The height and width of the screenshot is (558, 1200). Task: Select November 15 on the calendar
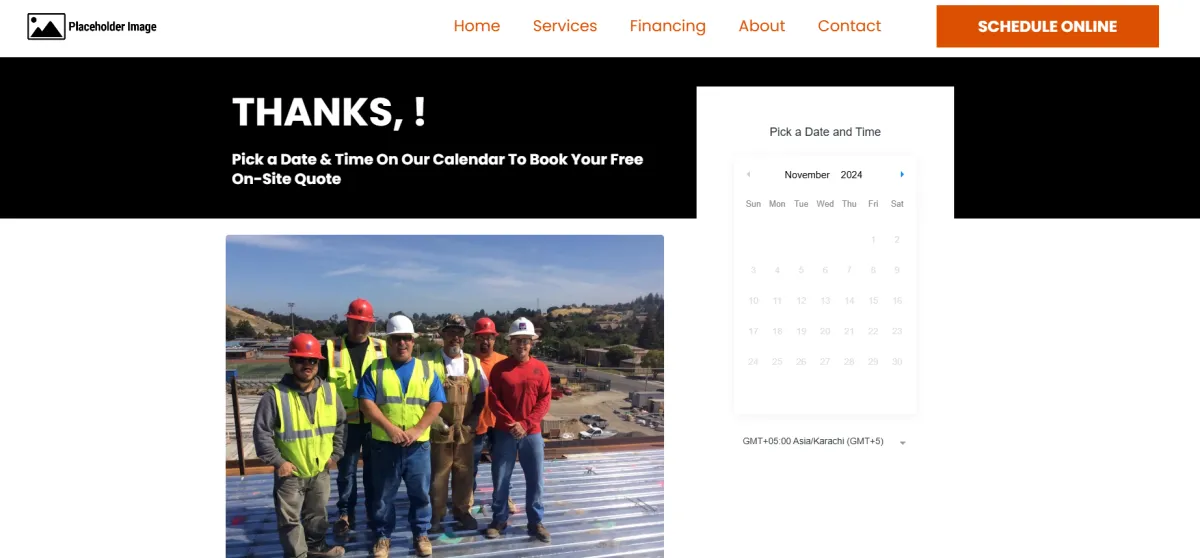pyautogui.click(x=873, y=301)
